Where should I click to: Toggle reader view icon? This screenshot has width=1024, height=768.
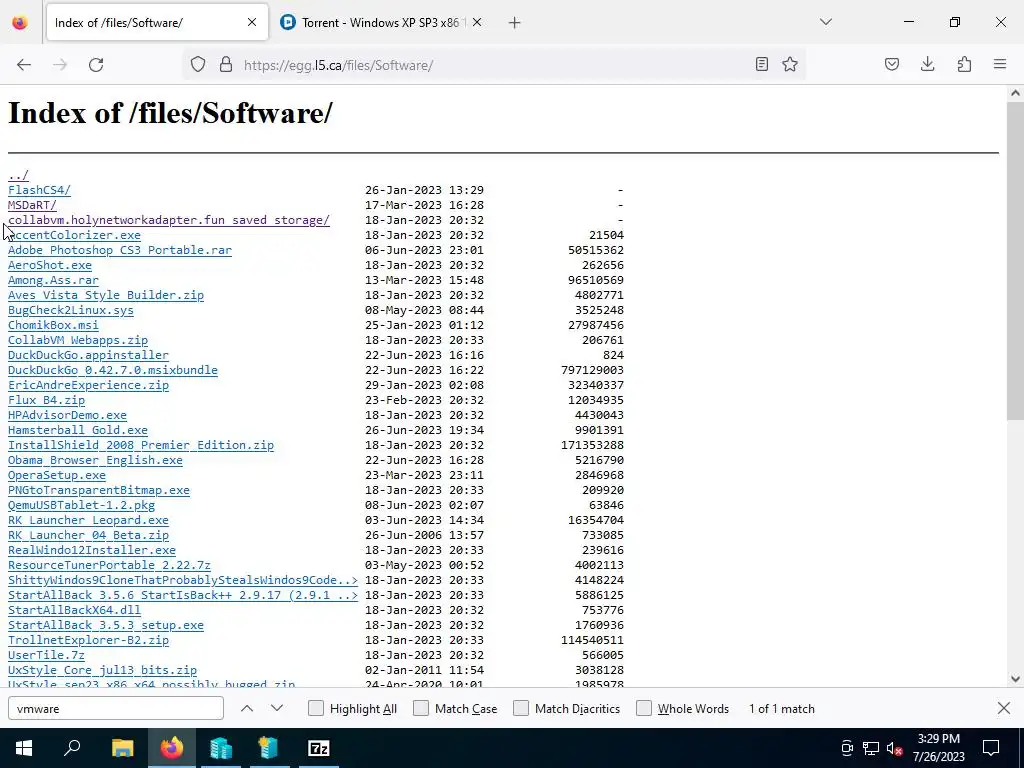(761, 65)
